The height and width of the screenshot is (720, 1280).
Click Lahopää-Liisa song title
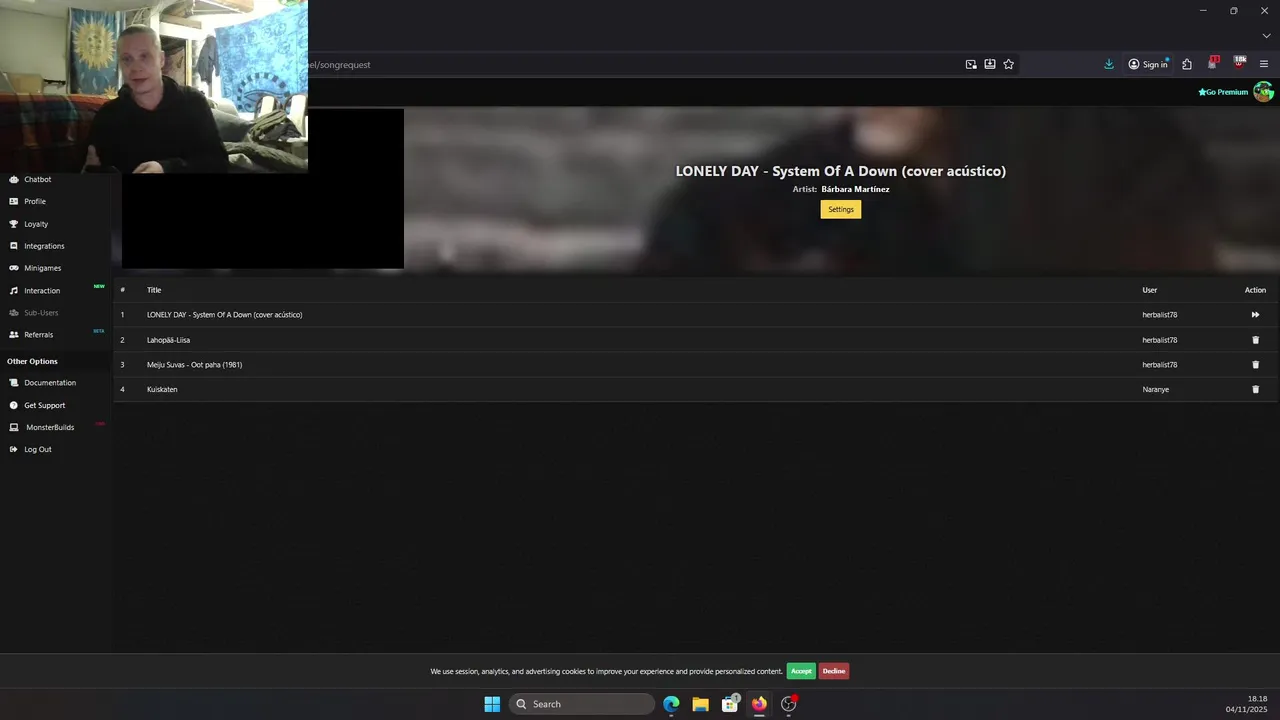168,340
